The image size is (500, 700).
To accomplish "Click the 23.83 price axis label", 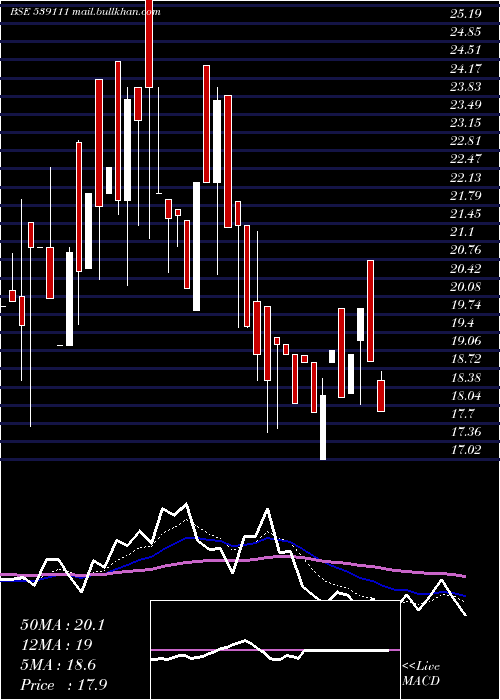I will coord(466,87).
